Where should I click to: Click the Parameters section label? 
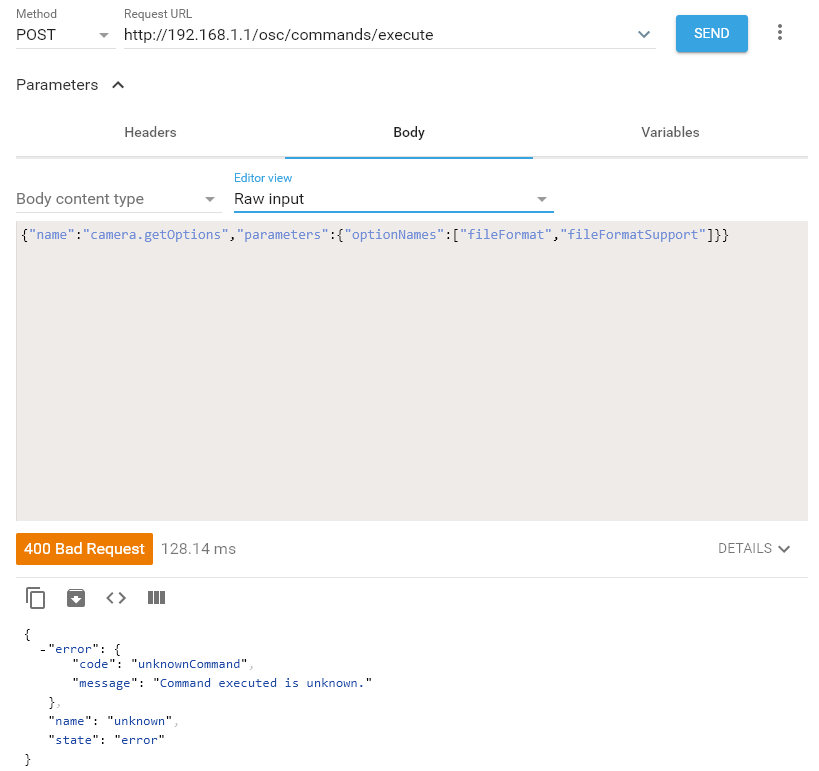click(57, 85)
